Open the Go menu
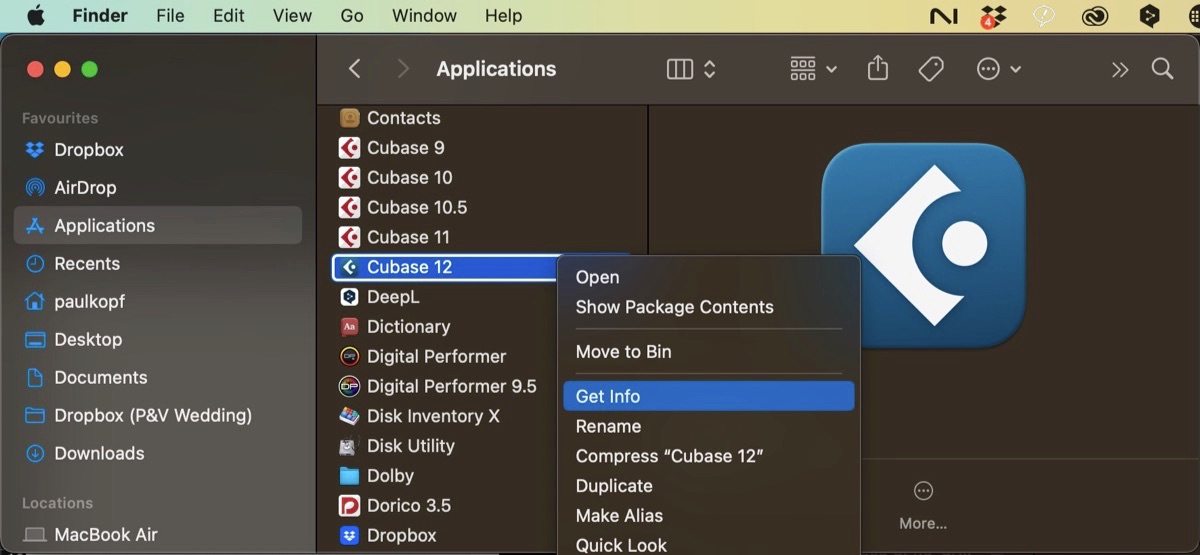 click(x=352, y=16)
